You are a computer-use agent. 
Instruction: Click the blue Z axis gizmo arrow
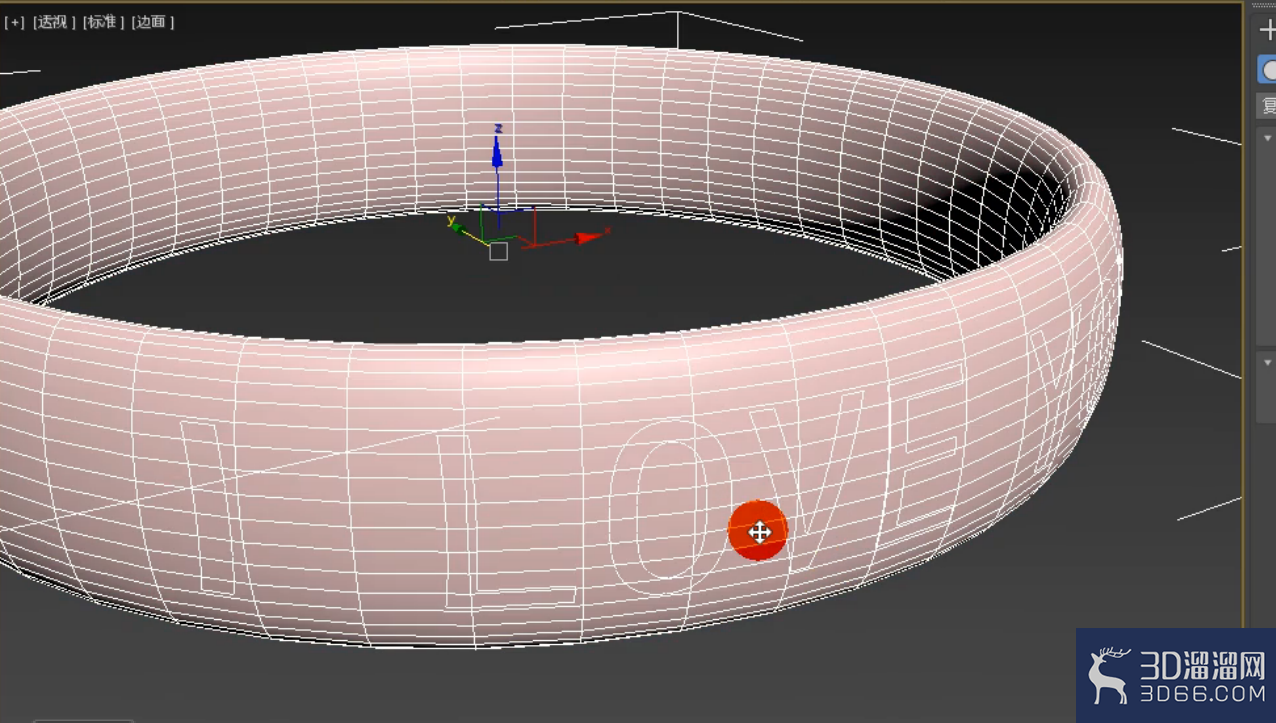(497, 150)
